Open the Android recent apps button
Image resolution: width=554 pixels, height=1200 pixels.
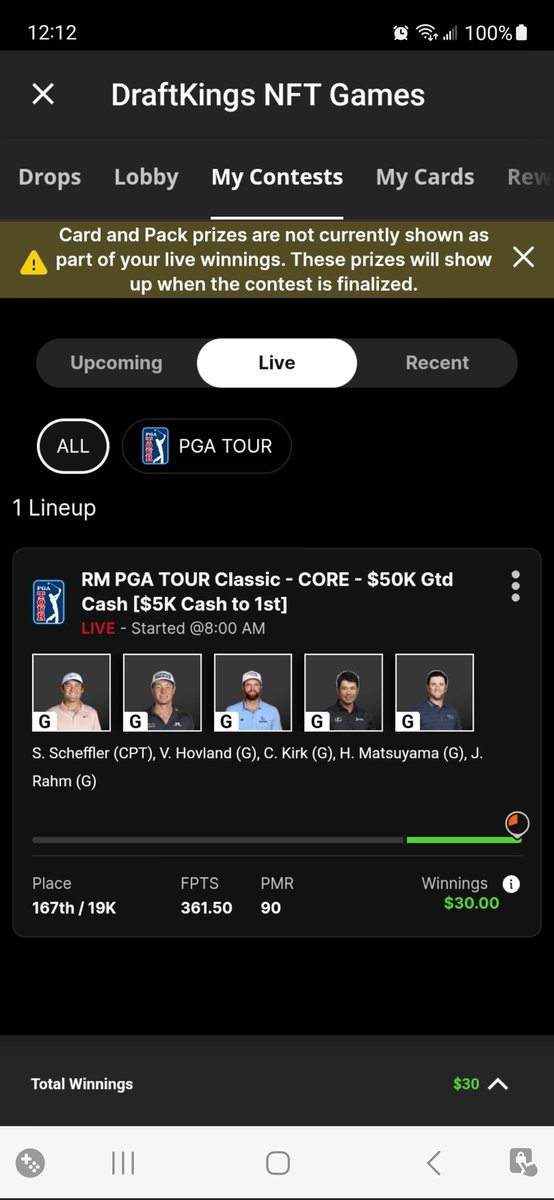pos(123,1162)
